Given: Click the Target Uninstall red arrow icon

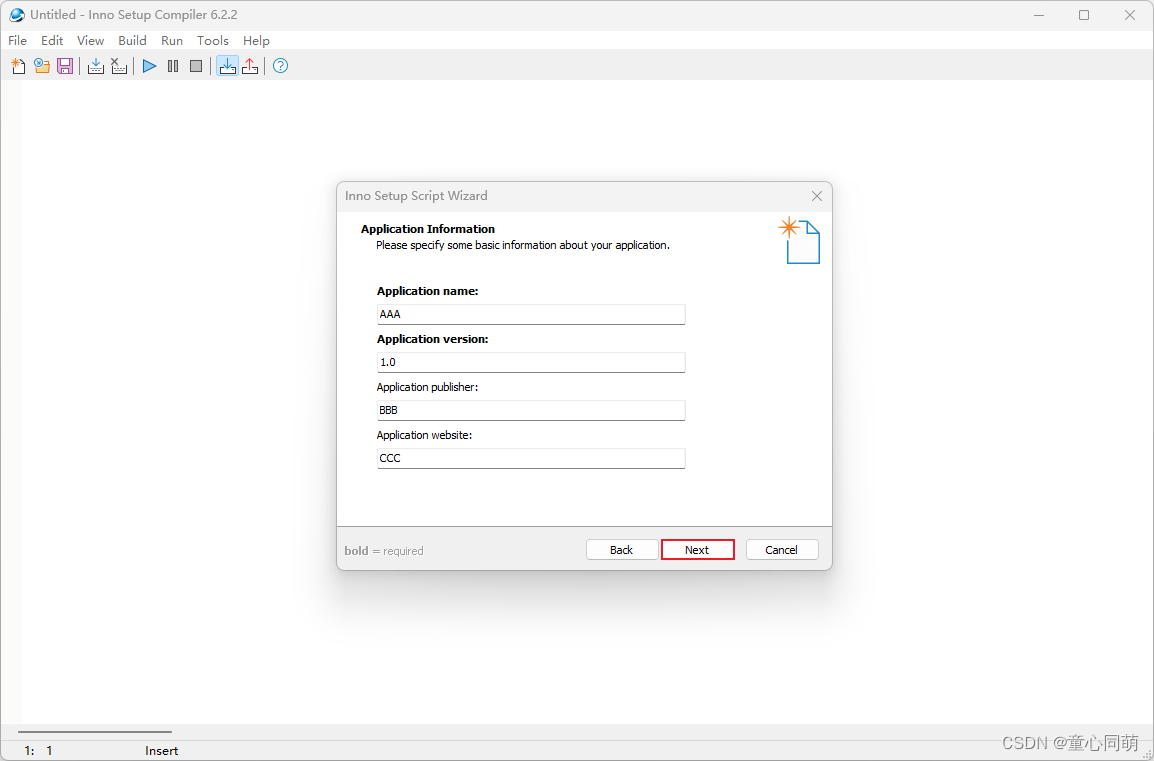Looking at the screenshot, I should (250, 66).
